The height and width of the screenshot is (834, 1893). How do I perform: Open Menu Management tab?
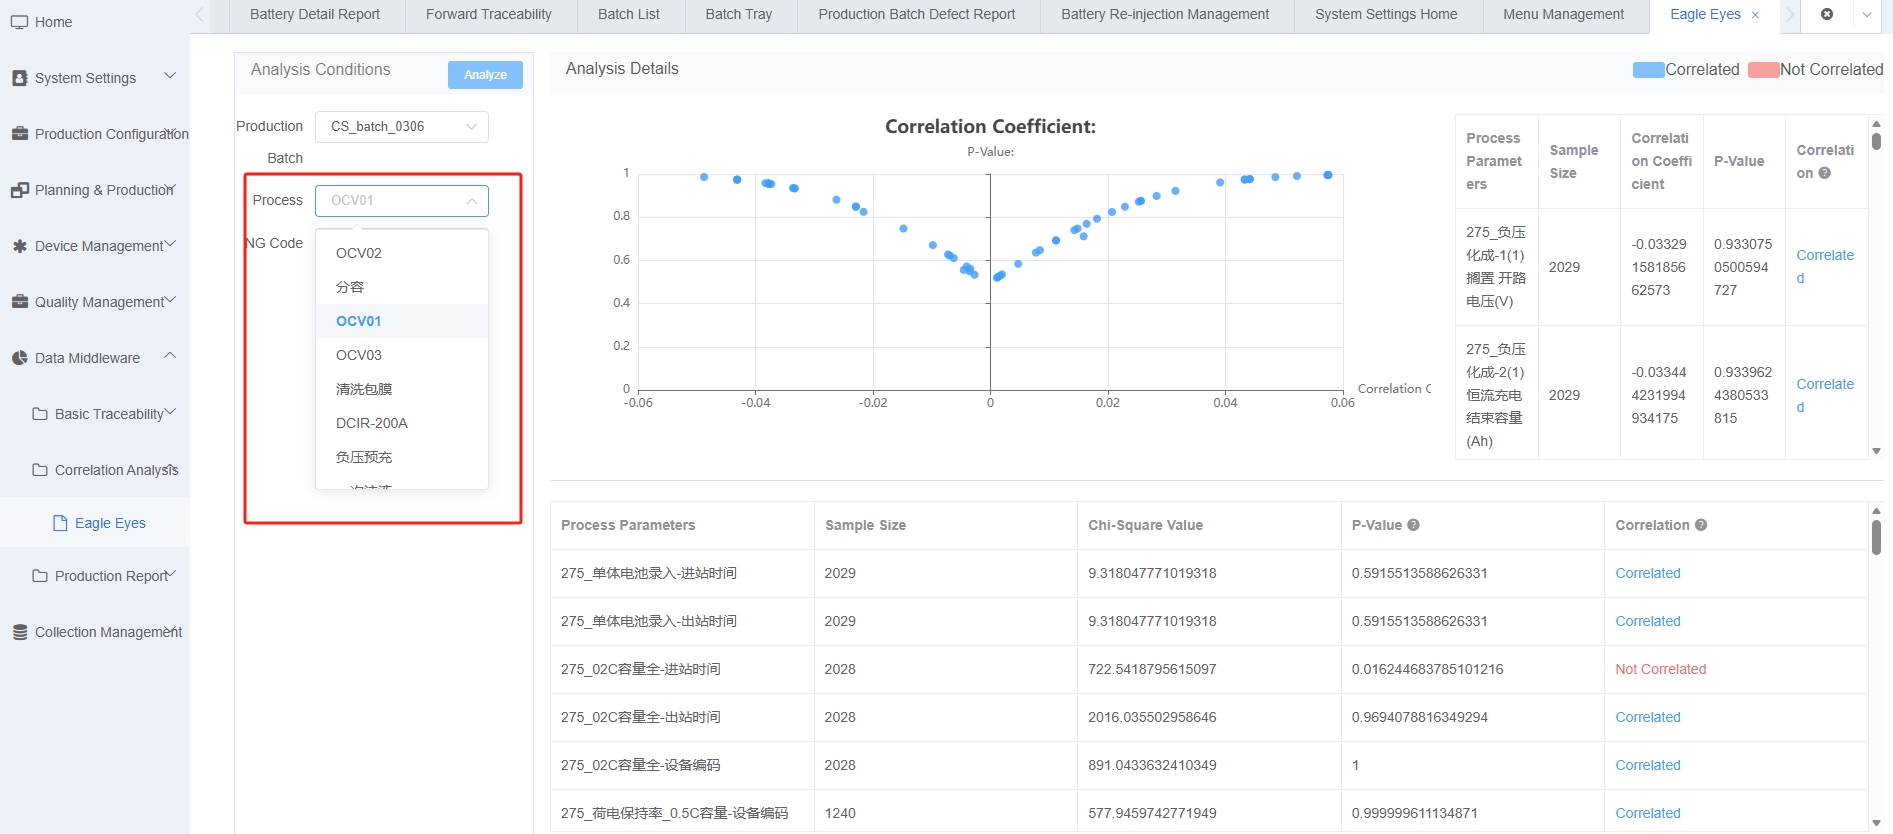[1564, 15]
